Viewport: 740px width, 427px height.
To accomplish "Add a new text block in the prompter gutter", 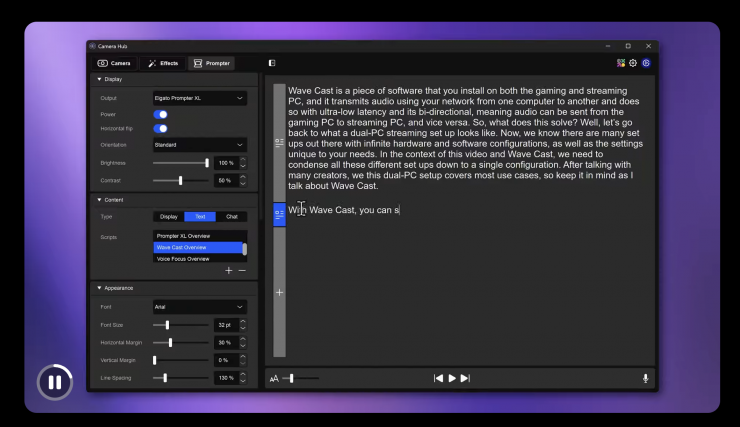I will 279,292.
